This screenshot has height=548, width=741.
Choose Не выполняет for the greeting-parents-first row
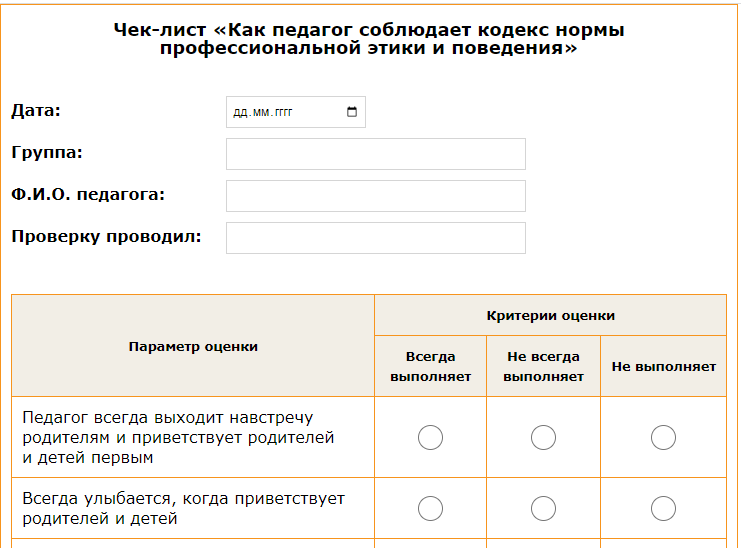coord(663,437)
